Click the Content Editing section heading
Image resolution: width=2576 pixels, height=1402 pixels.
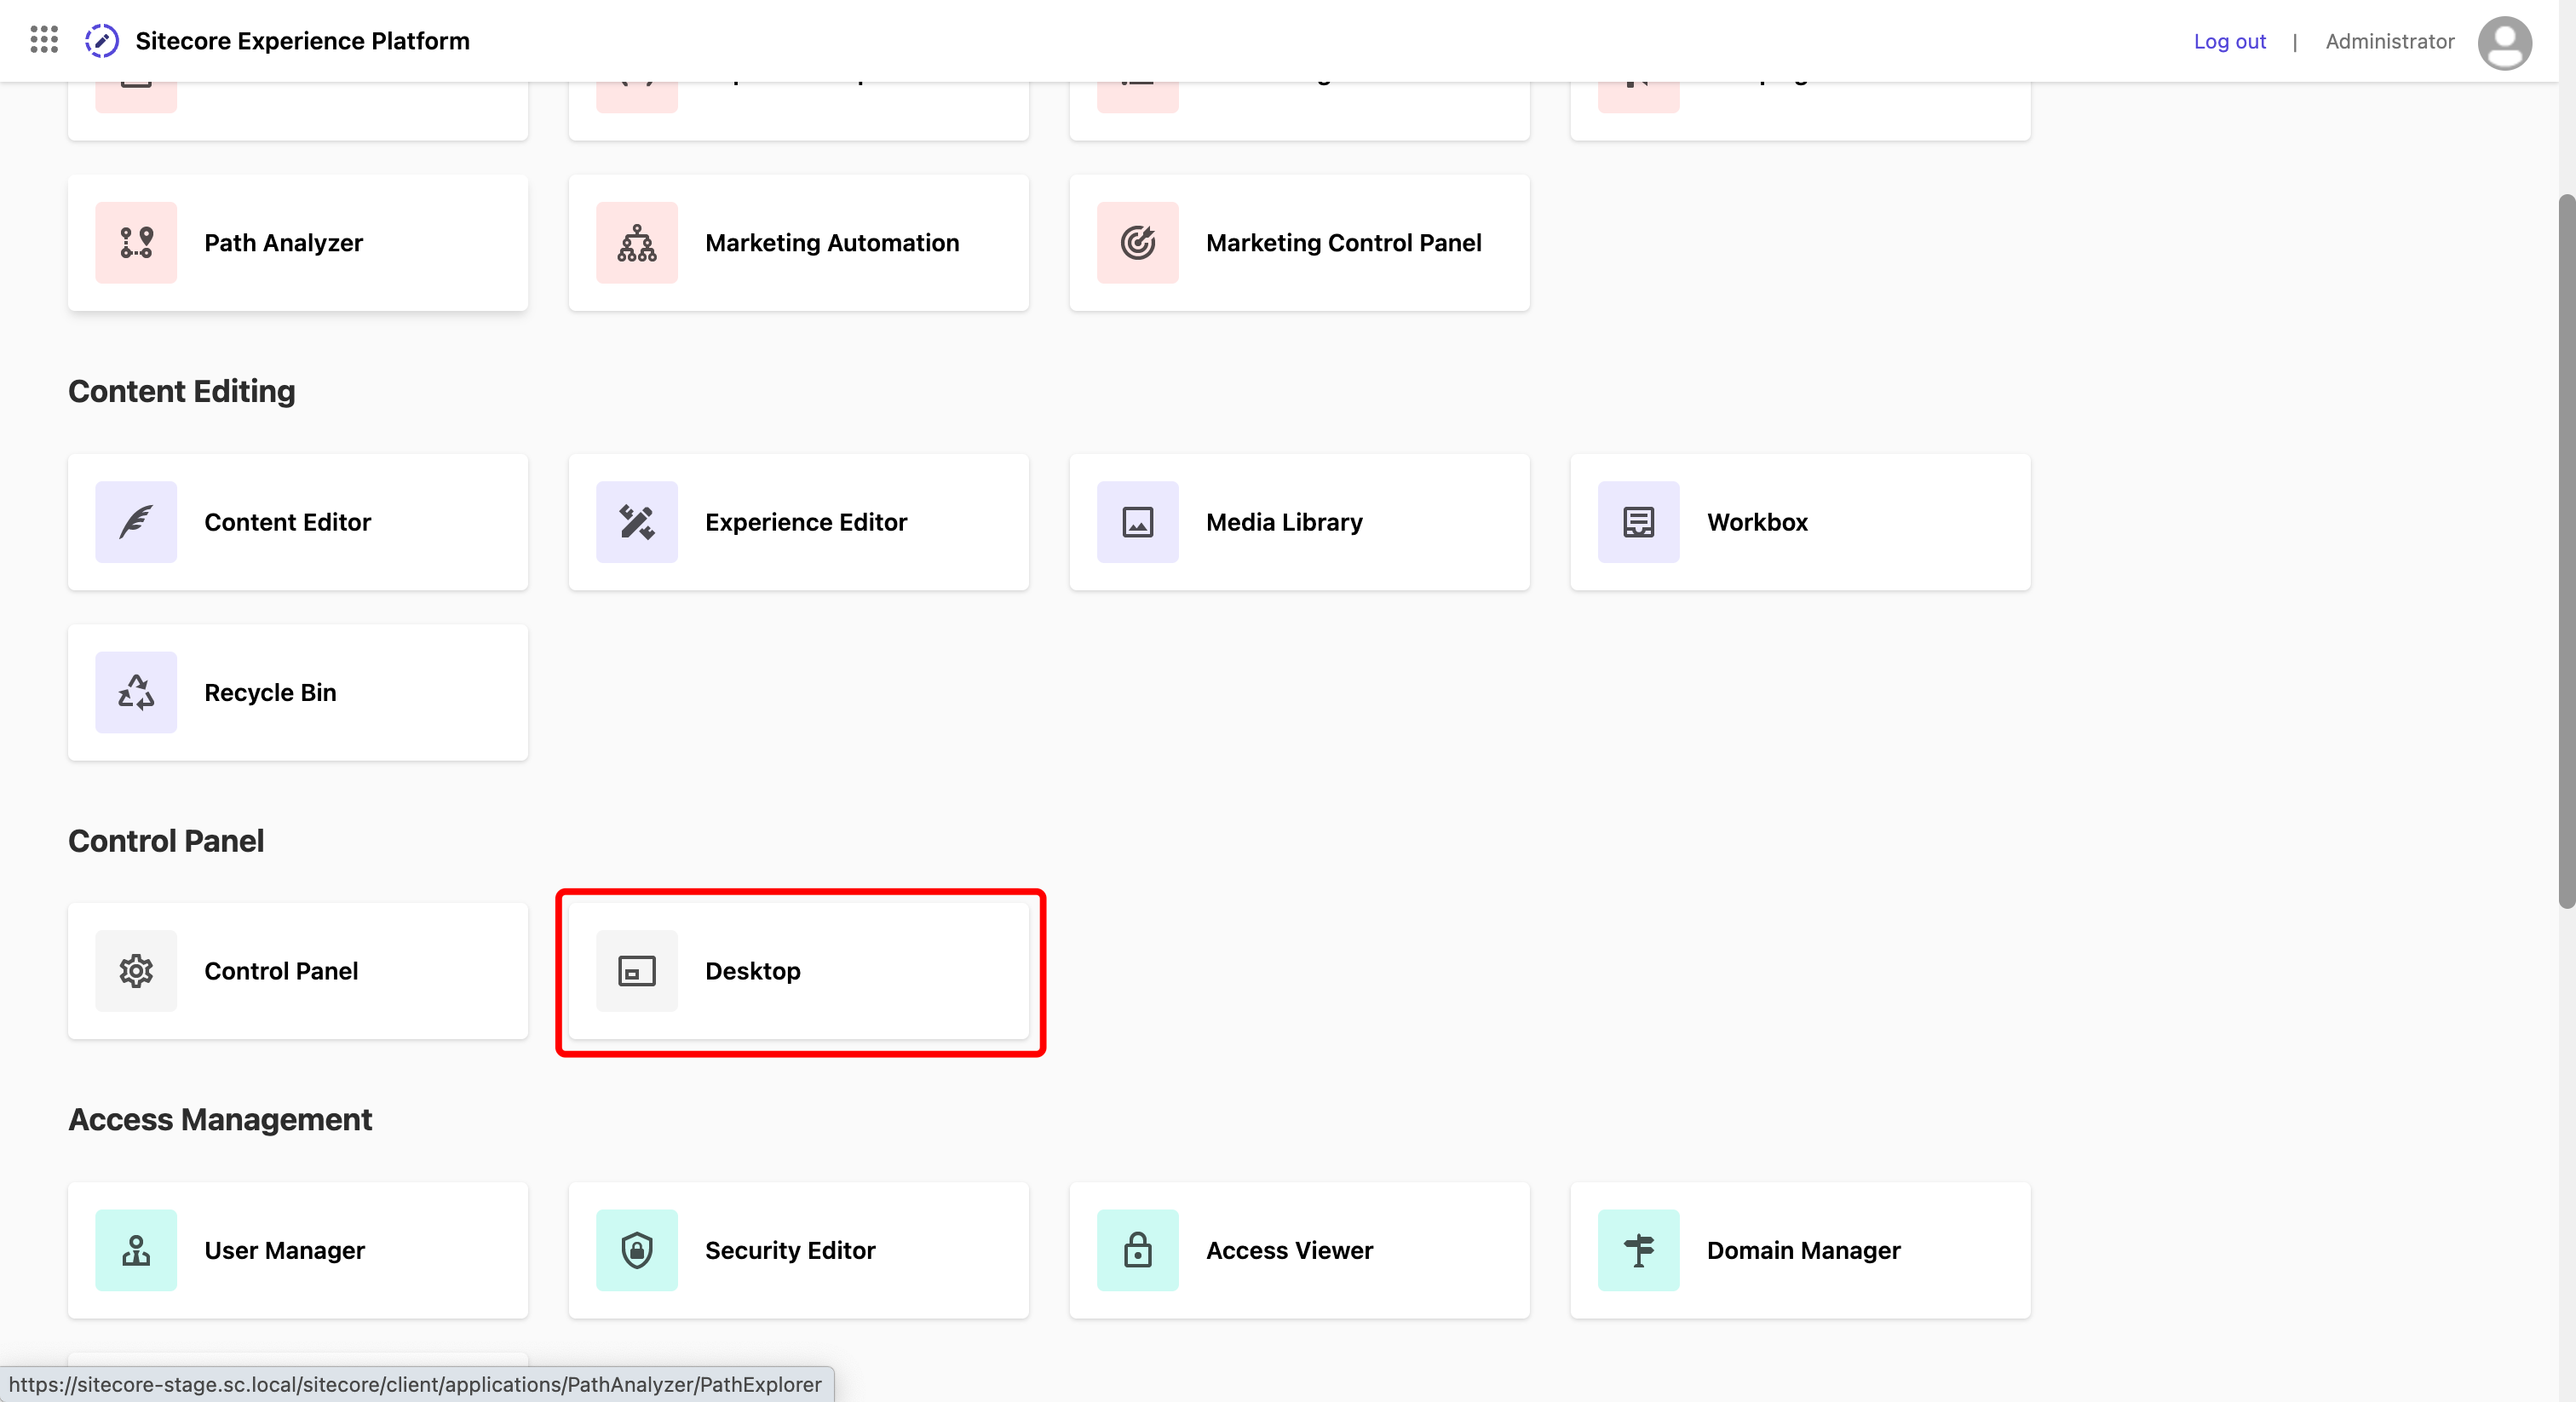coord(182,391)
